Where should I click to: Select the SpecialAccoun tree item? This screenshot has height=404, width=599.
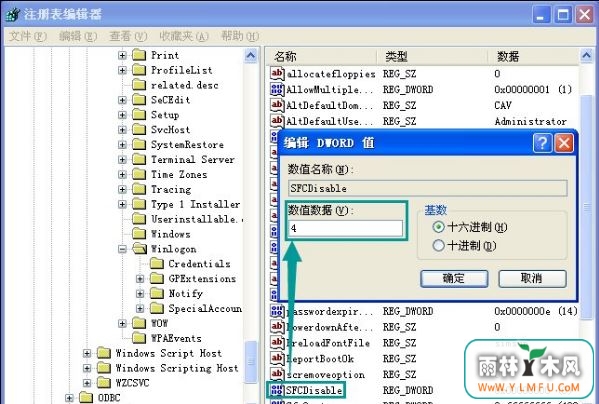[205, 308]
